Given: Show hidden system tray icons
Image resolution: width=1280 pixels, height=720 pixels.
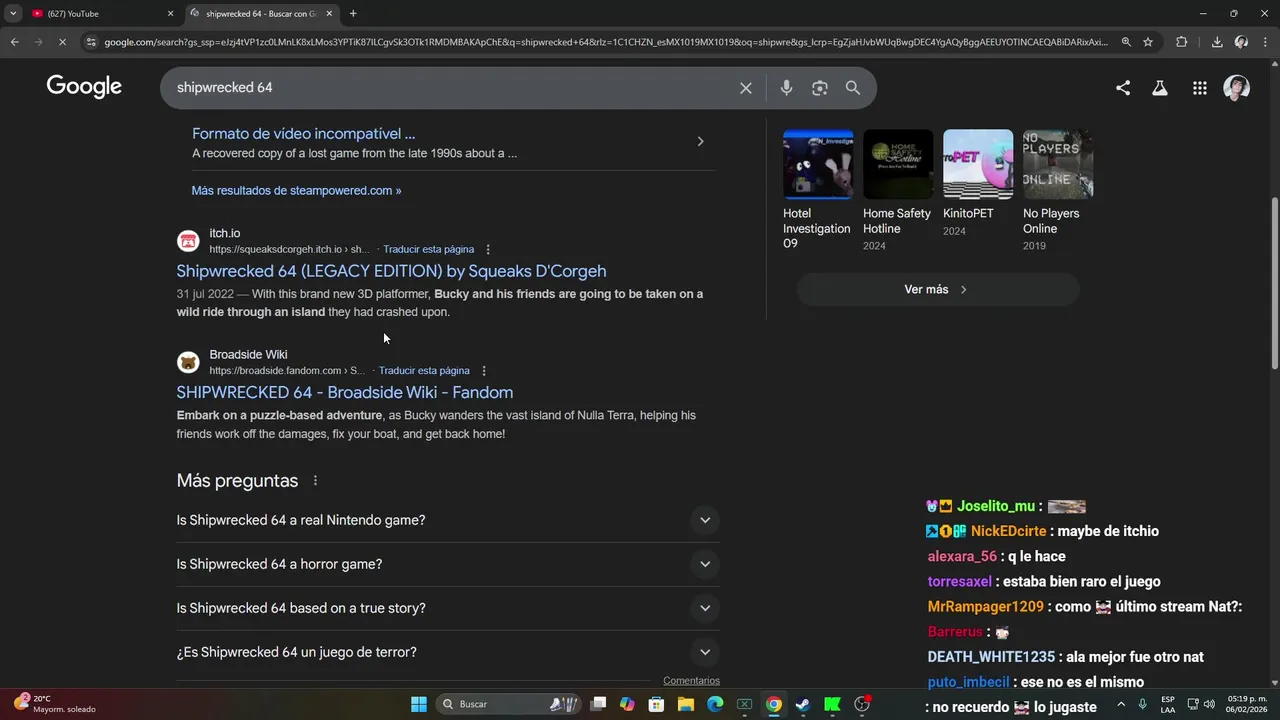Looking at the screenshot, I should click(x=1120, y=704).
